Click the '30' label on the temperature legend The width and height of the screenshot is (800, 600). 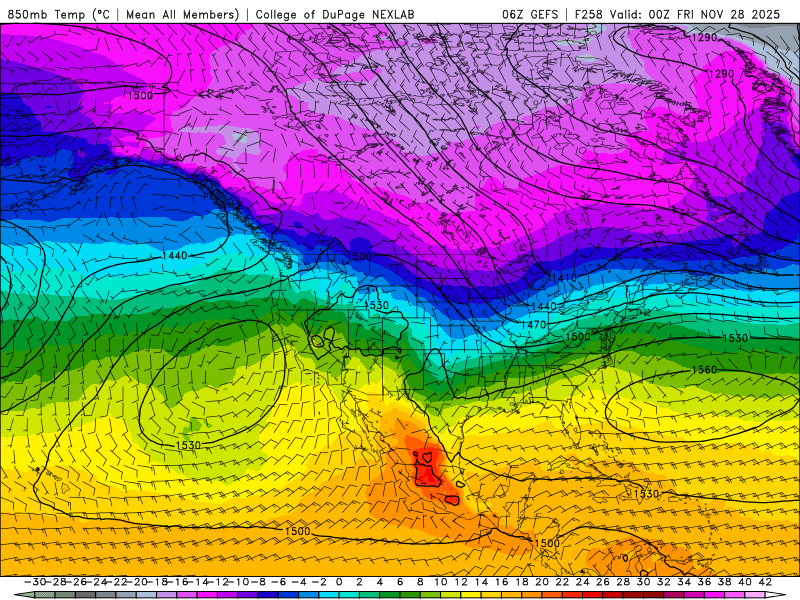tap(643, 582)
